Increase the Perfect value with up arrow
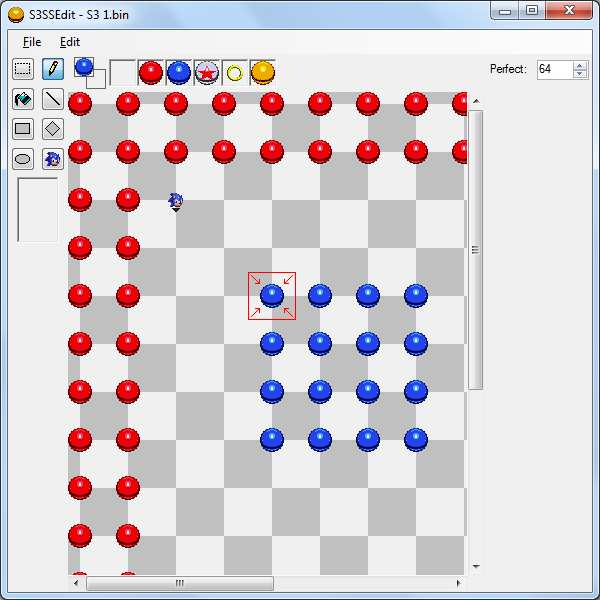 (x=580, y=65)
